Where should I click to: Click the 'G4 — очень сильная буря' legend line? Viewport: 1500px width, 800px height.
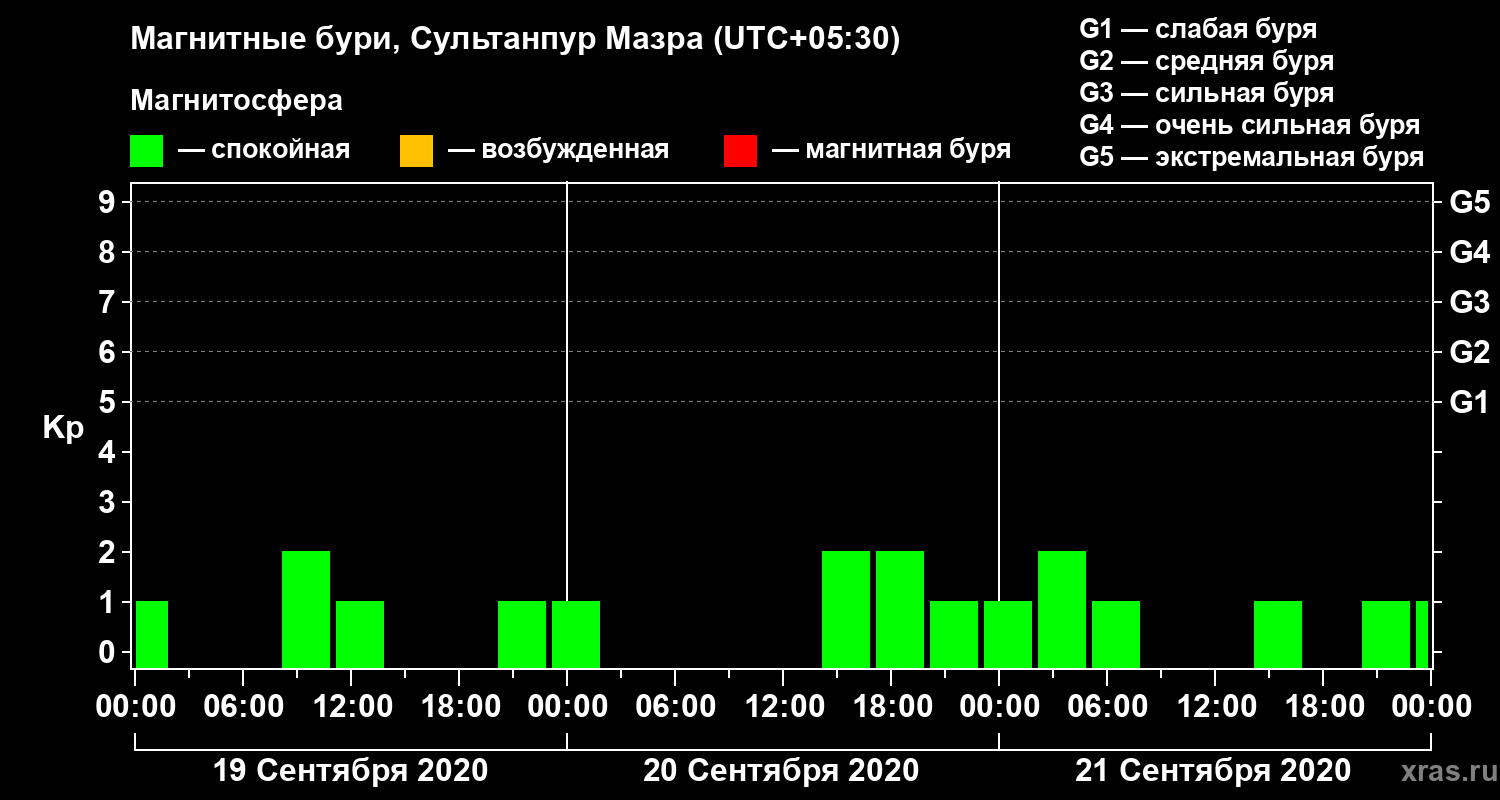1250,125
